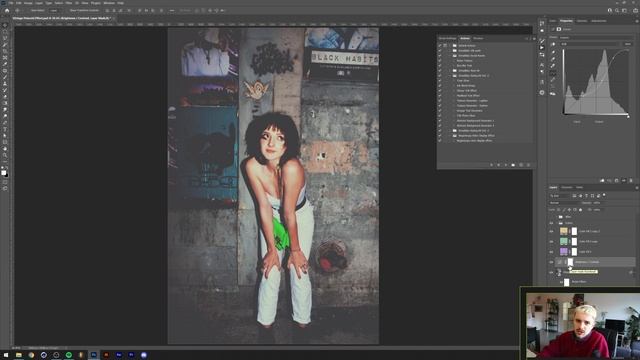Toggle visibility of Brightness/Contrast layer
The image size is (640, 360).
tap(551, 262)
